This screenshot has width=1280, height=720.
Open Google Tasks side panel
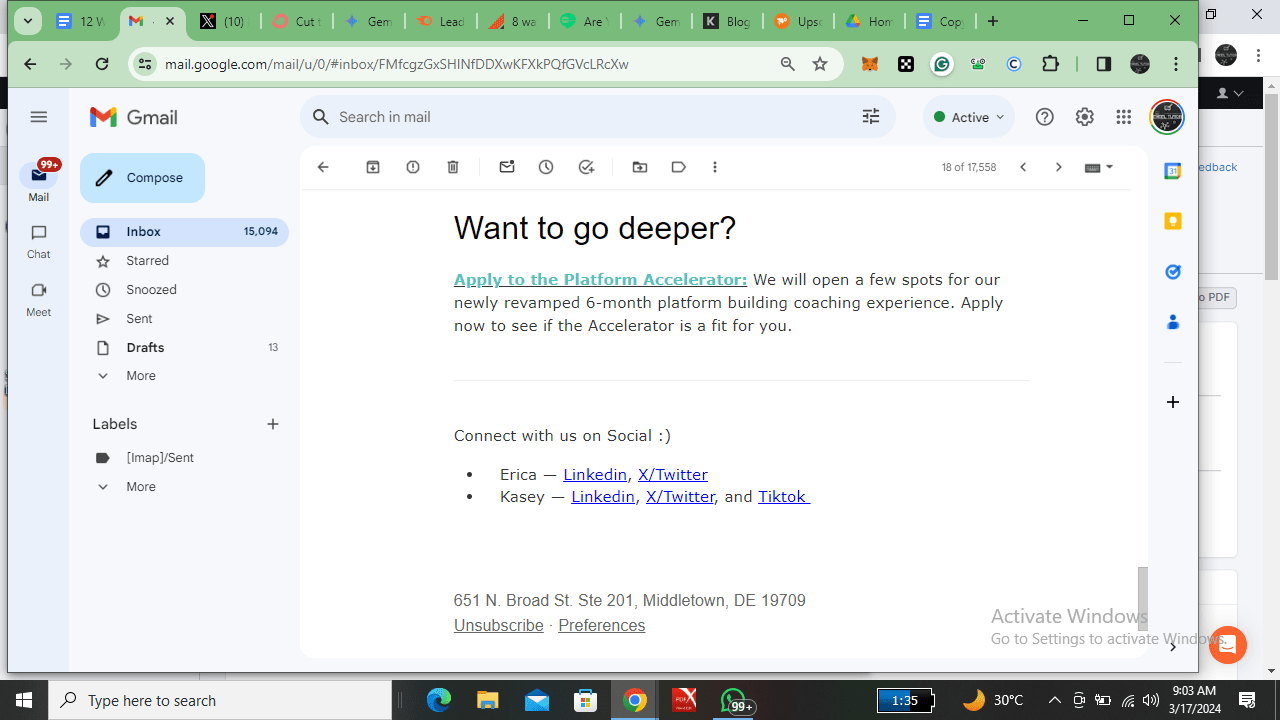(x=1173, y=272)
